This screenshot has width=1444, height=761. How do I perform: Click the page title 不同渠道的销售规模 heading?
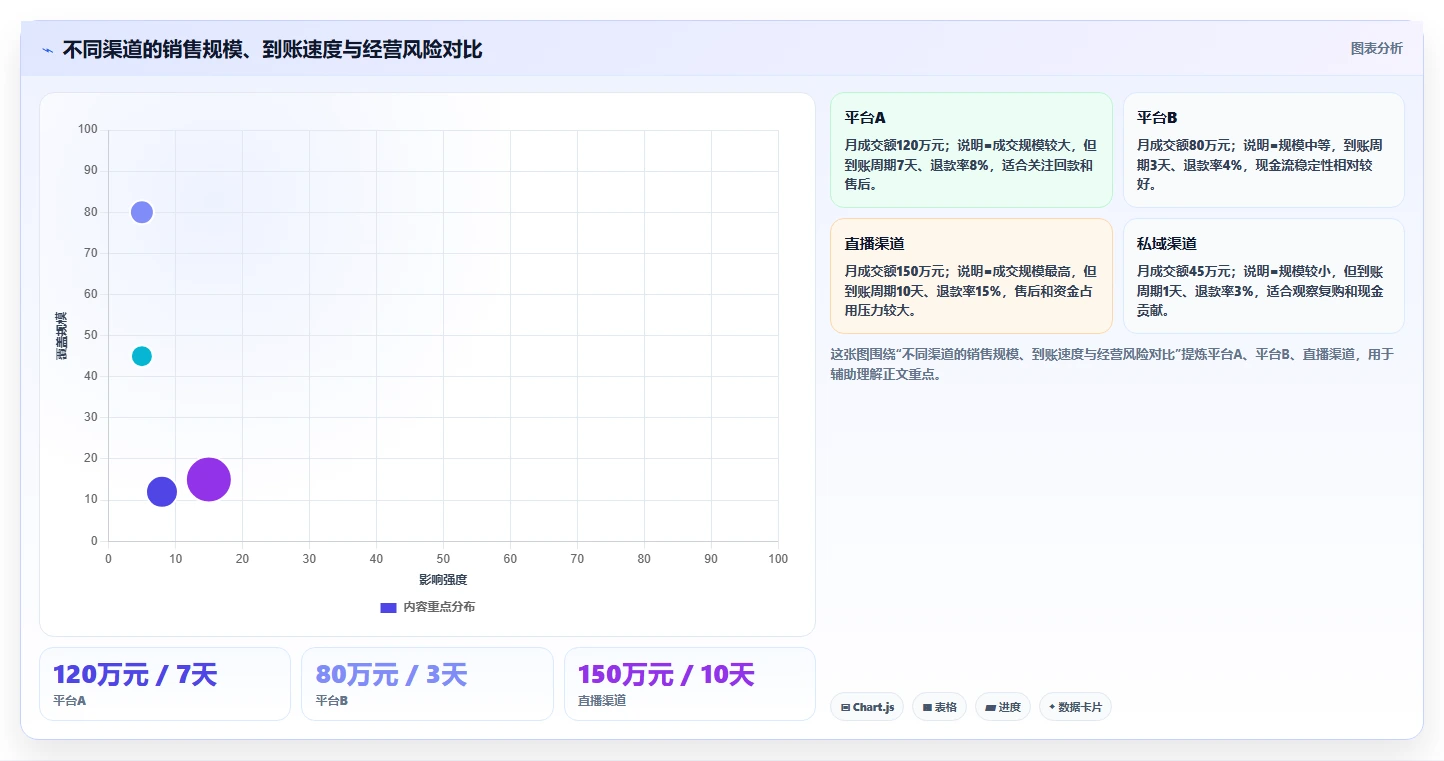point(272,50)
